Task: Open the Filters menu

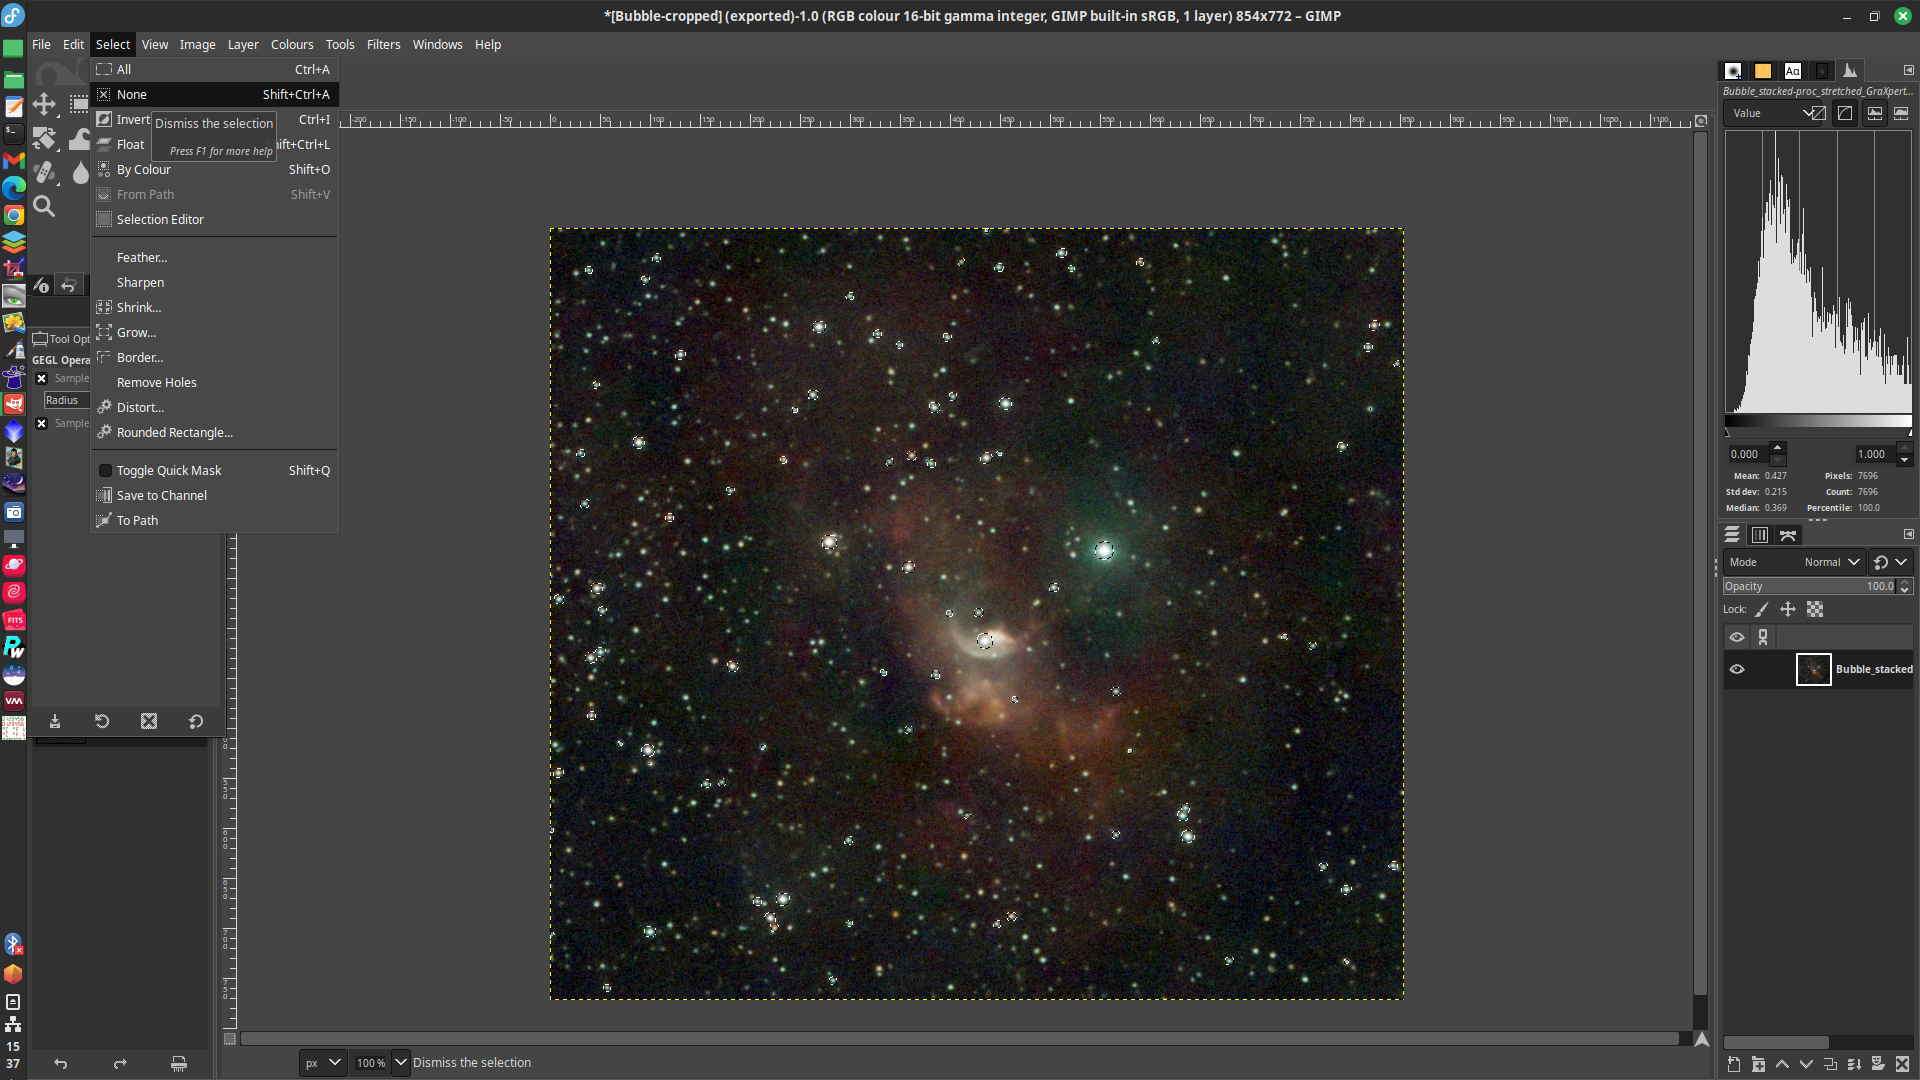Action: pyautogui.click(x=383, y=45)
